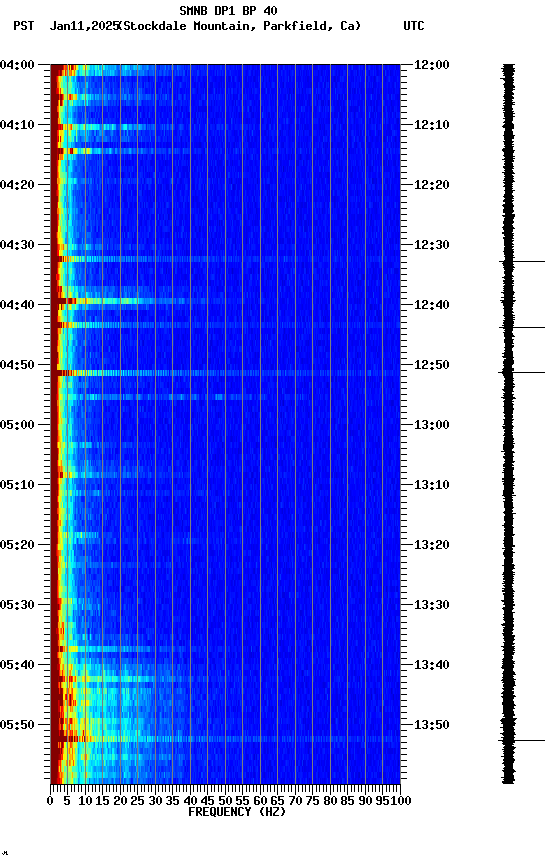Click the seismogram trace spike near 12:44

click(522, 327)
